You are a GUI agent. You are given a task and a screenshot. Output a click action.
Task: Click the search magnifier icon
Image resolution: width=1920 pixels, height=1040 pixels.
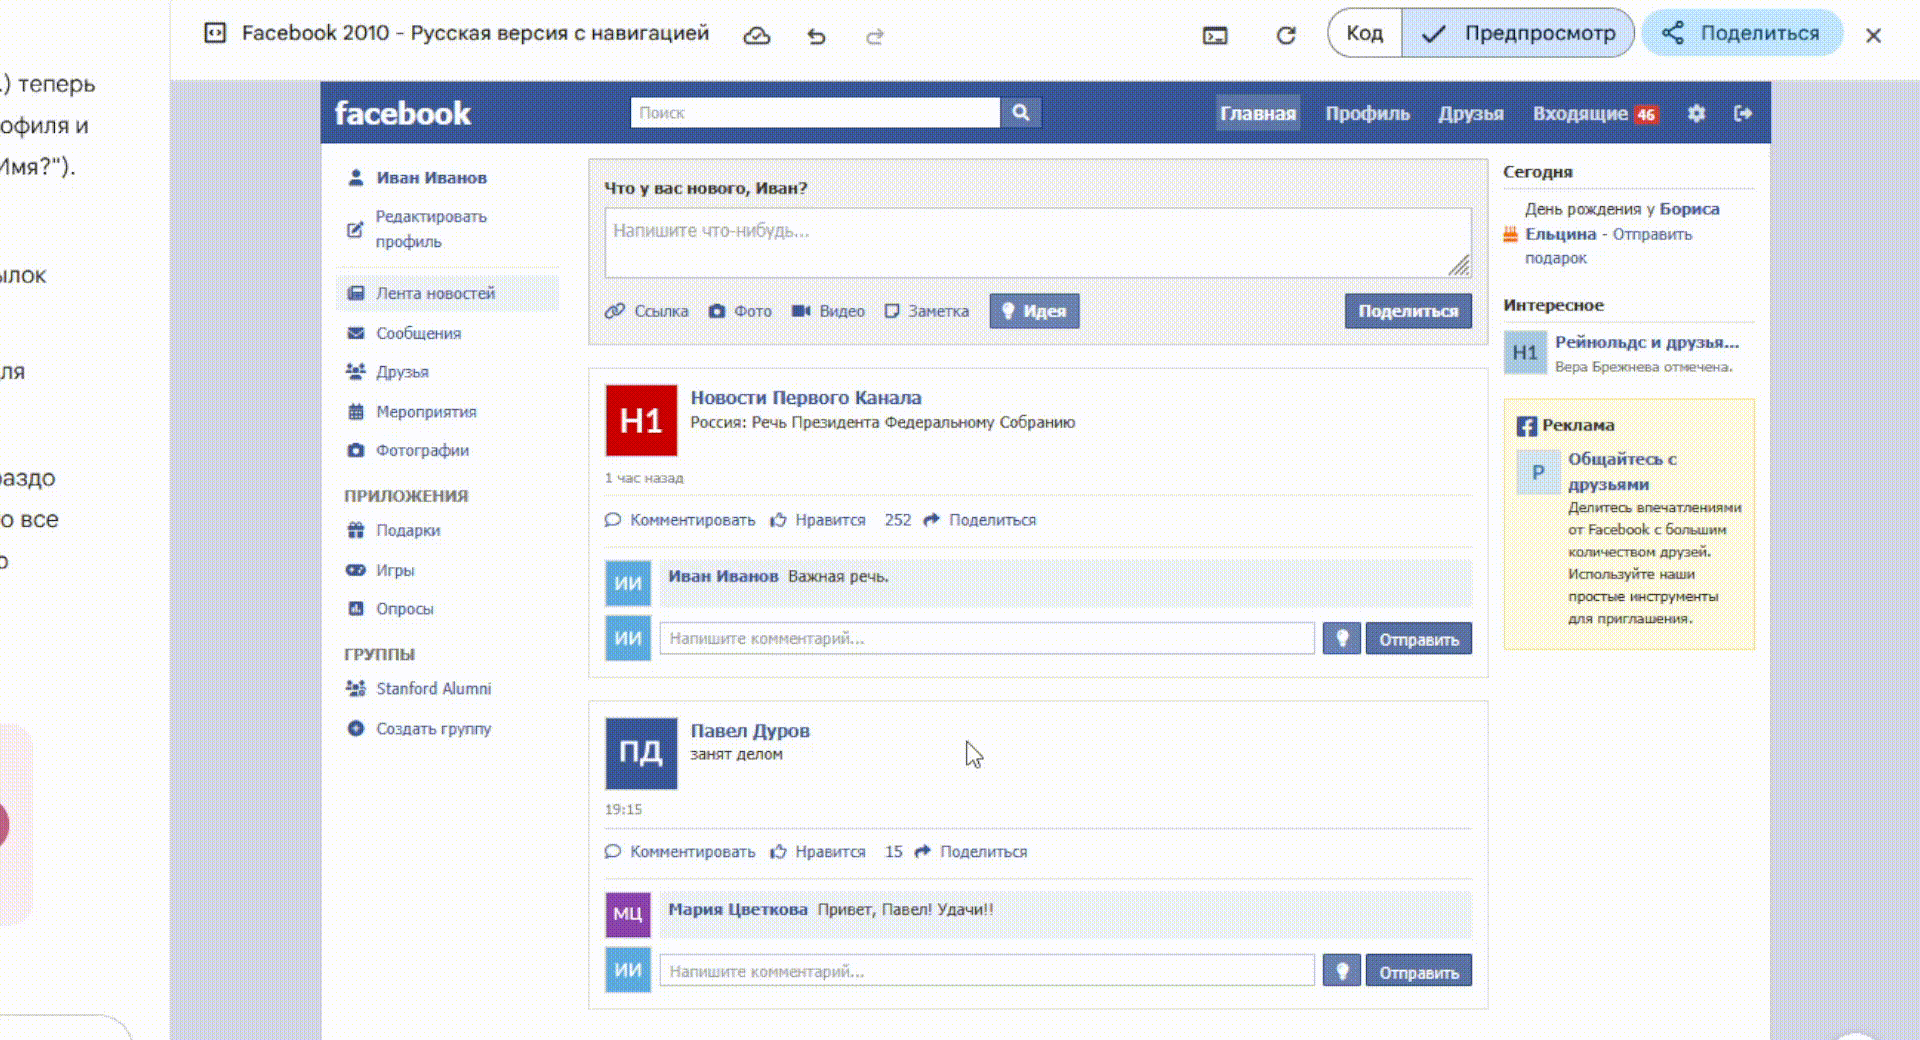[x=1020, y=112]
